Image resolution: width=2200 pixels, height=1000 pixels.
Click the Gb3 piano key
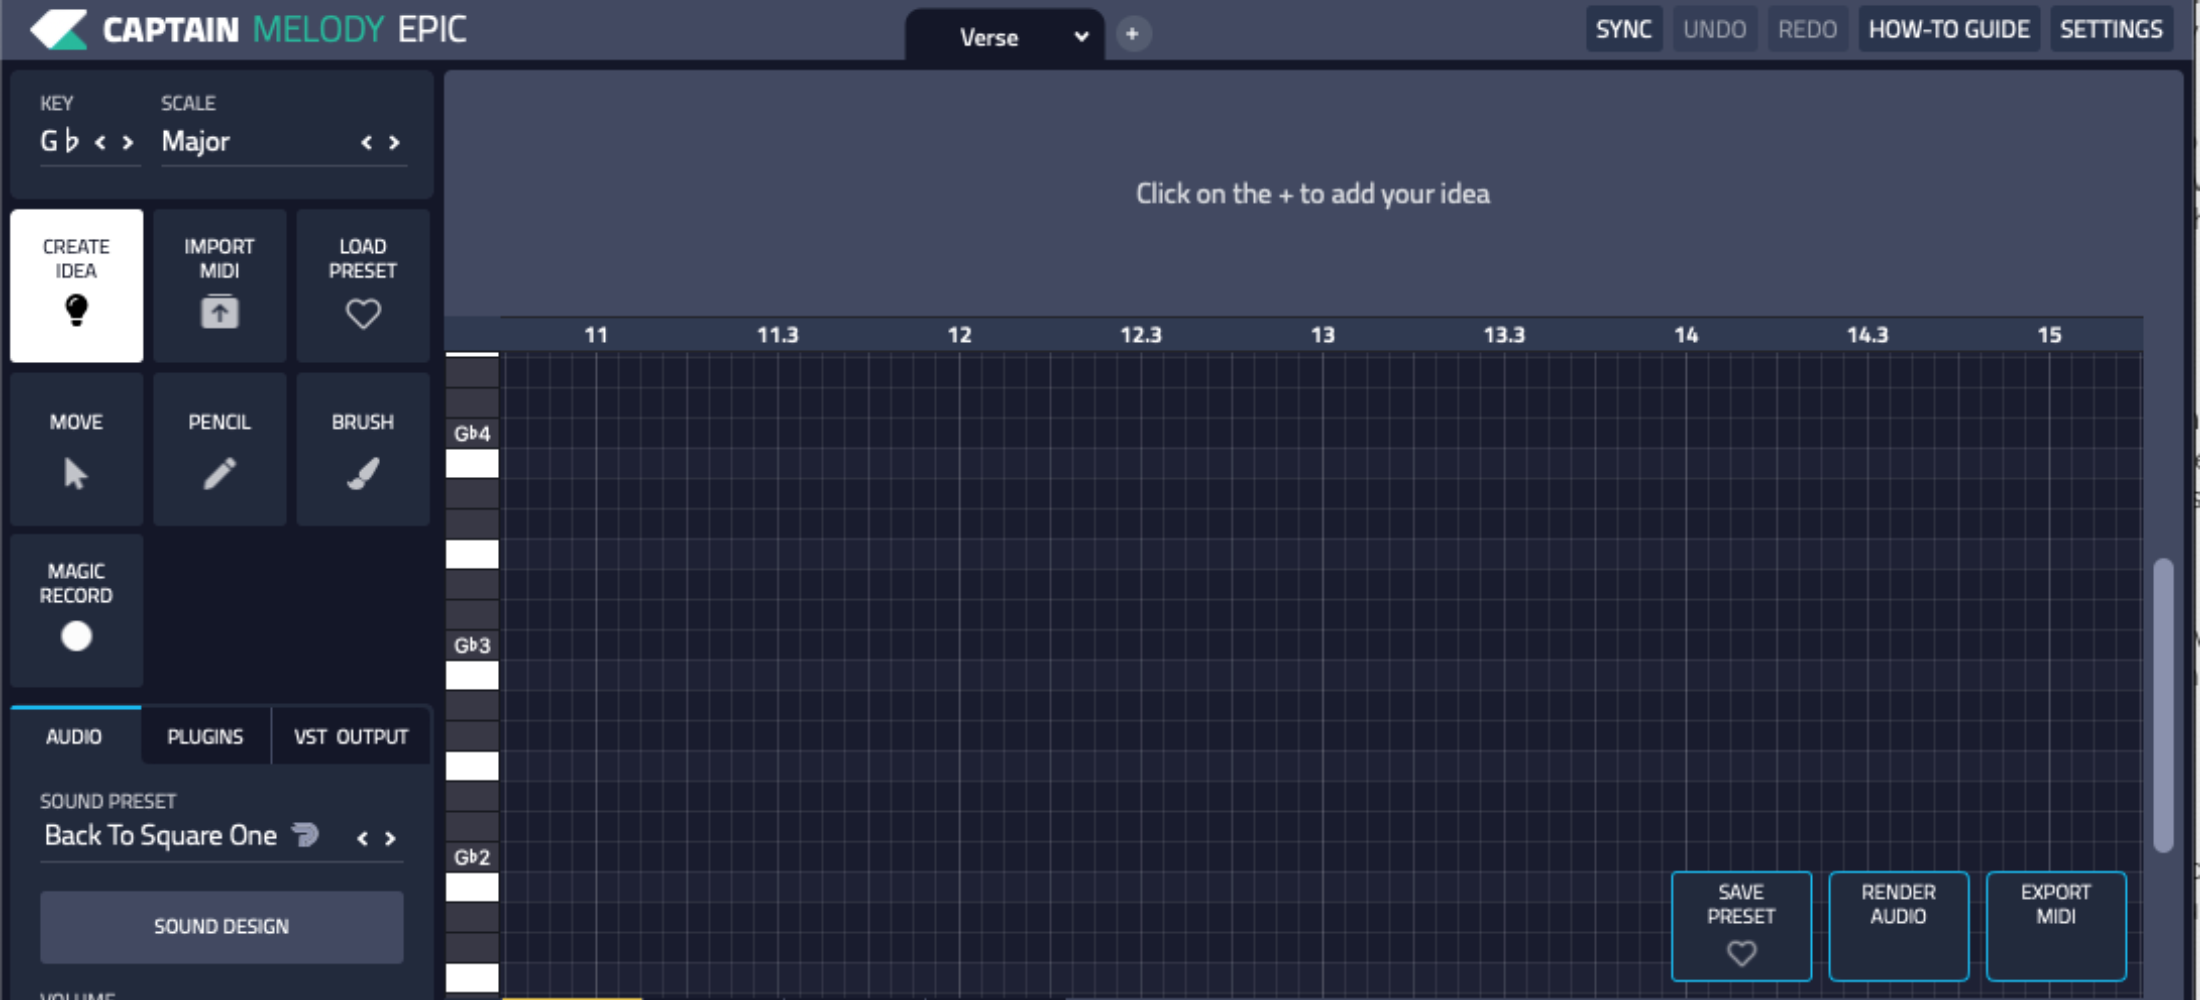(x=472, y=646)
